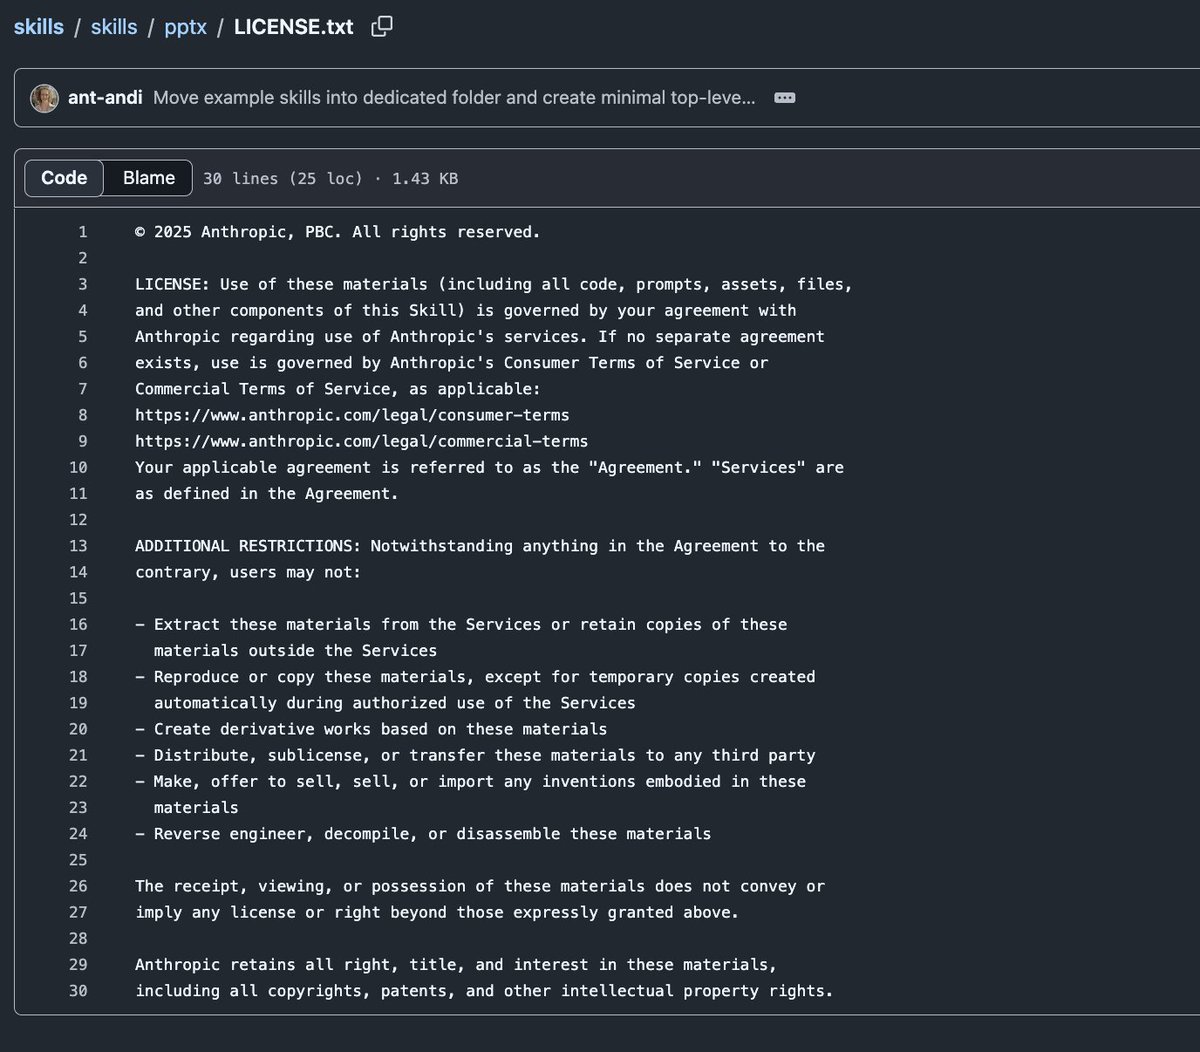1200x1052 pixels.
Task: Open the second skills breadcrumb folder
Action: 114,27
